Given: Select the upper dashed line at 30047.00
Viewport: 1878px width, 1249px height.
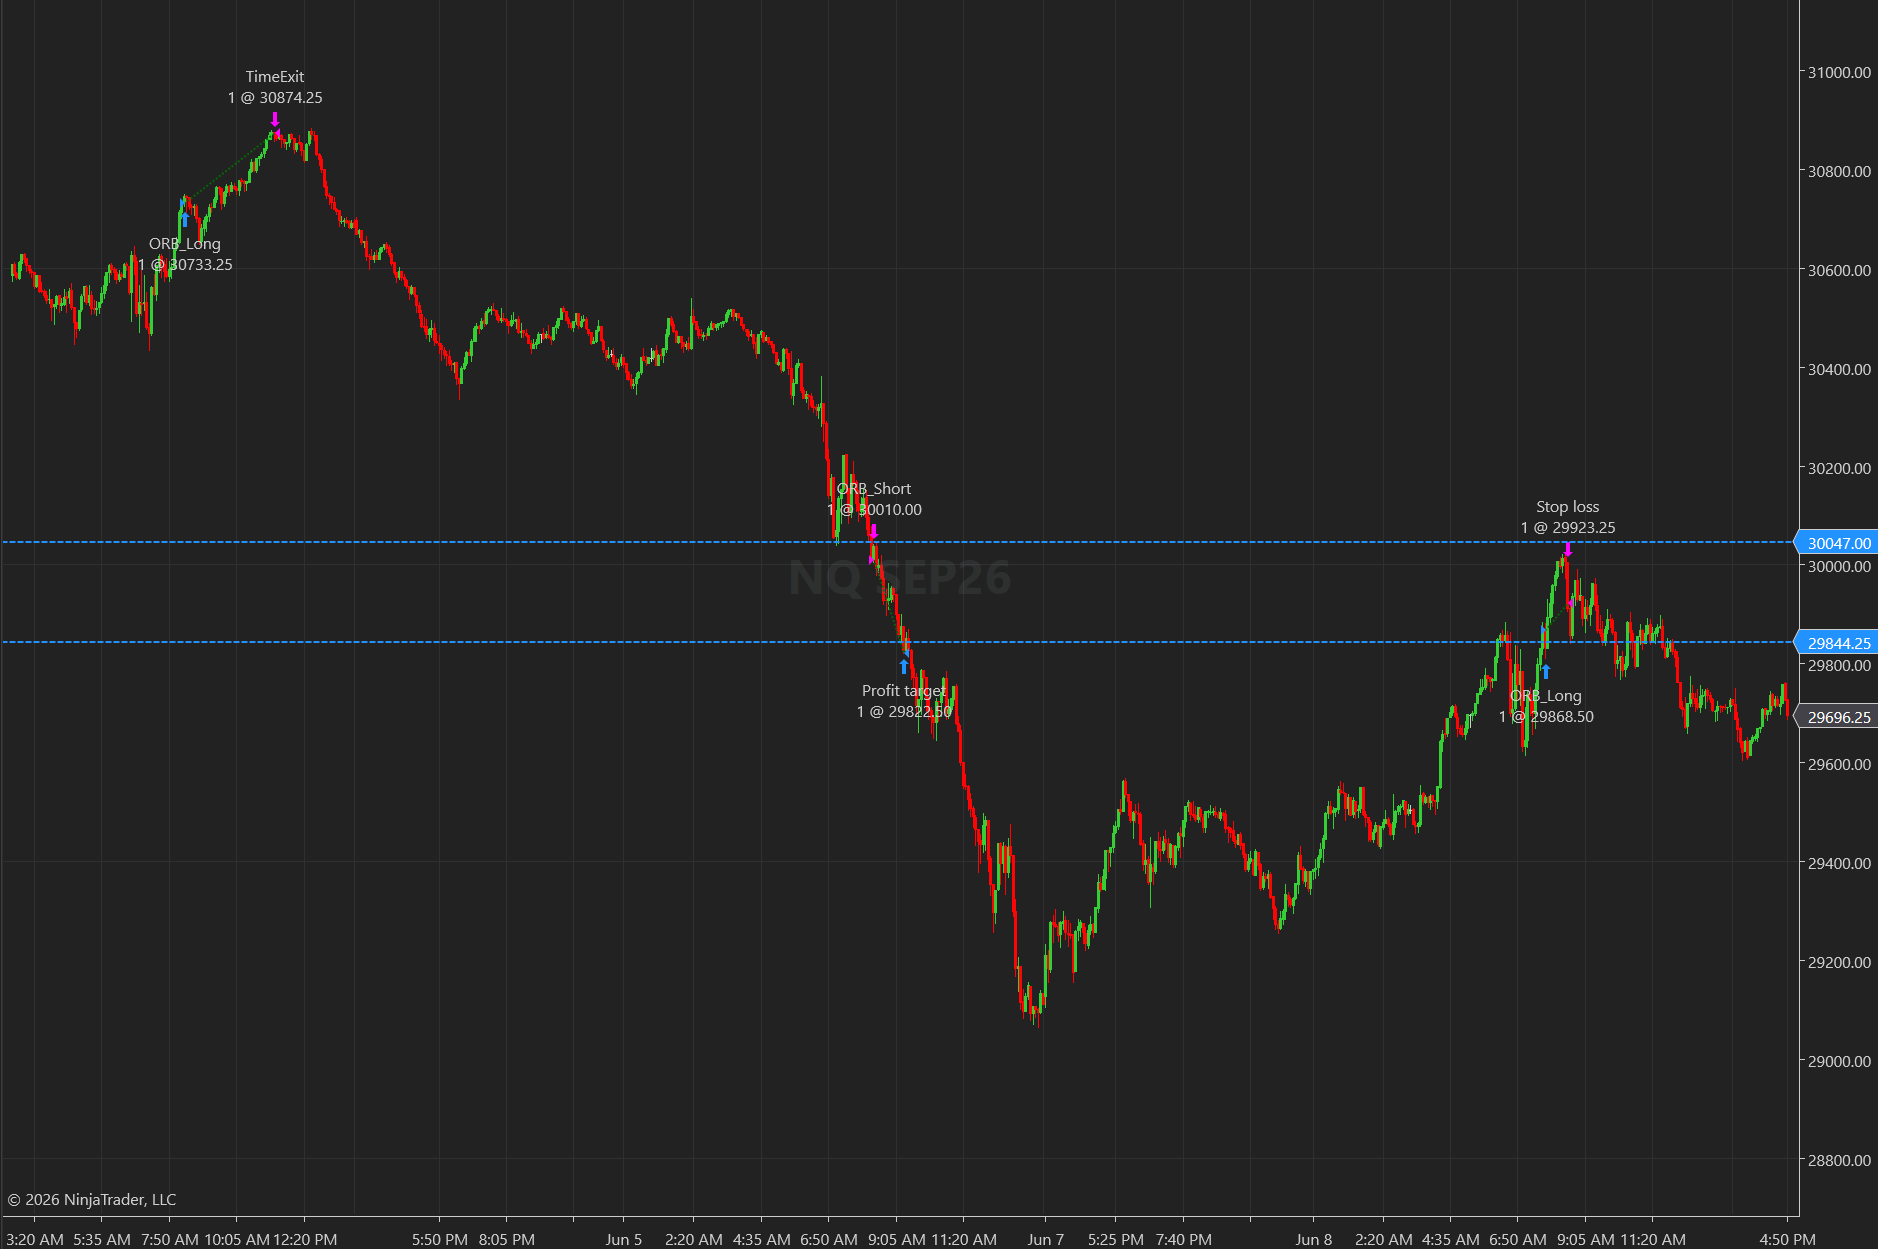Looking at the screenshot, I should pyautogui.click(x=898, y=542).
